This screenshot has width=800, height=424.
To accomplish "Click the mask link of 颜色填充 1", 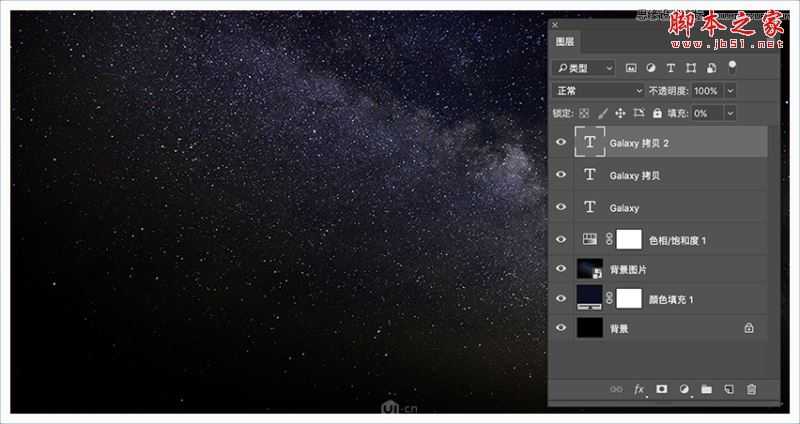I will tap(609, 298).
